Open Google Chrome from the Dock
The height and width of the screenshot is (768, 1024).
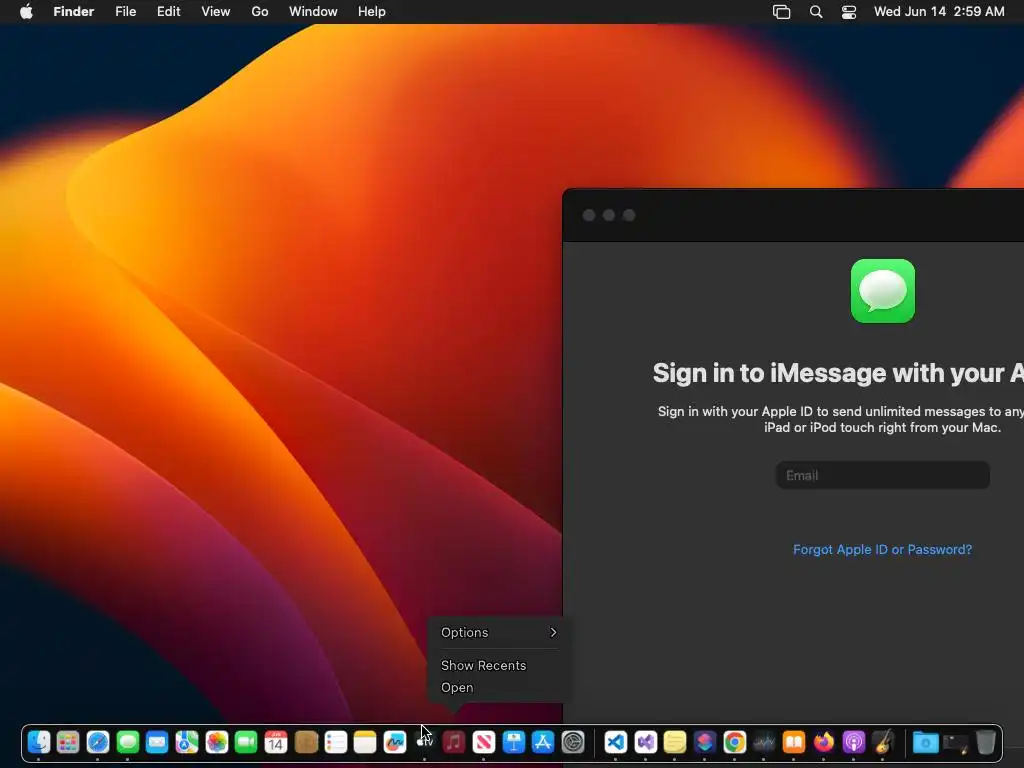coord(734,743)
